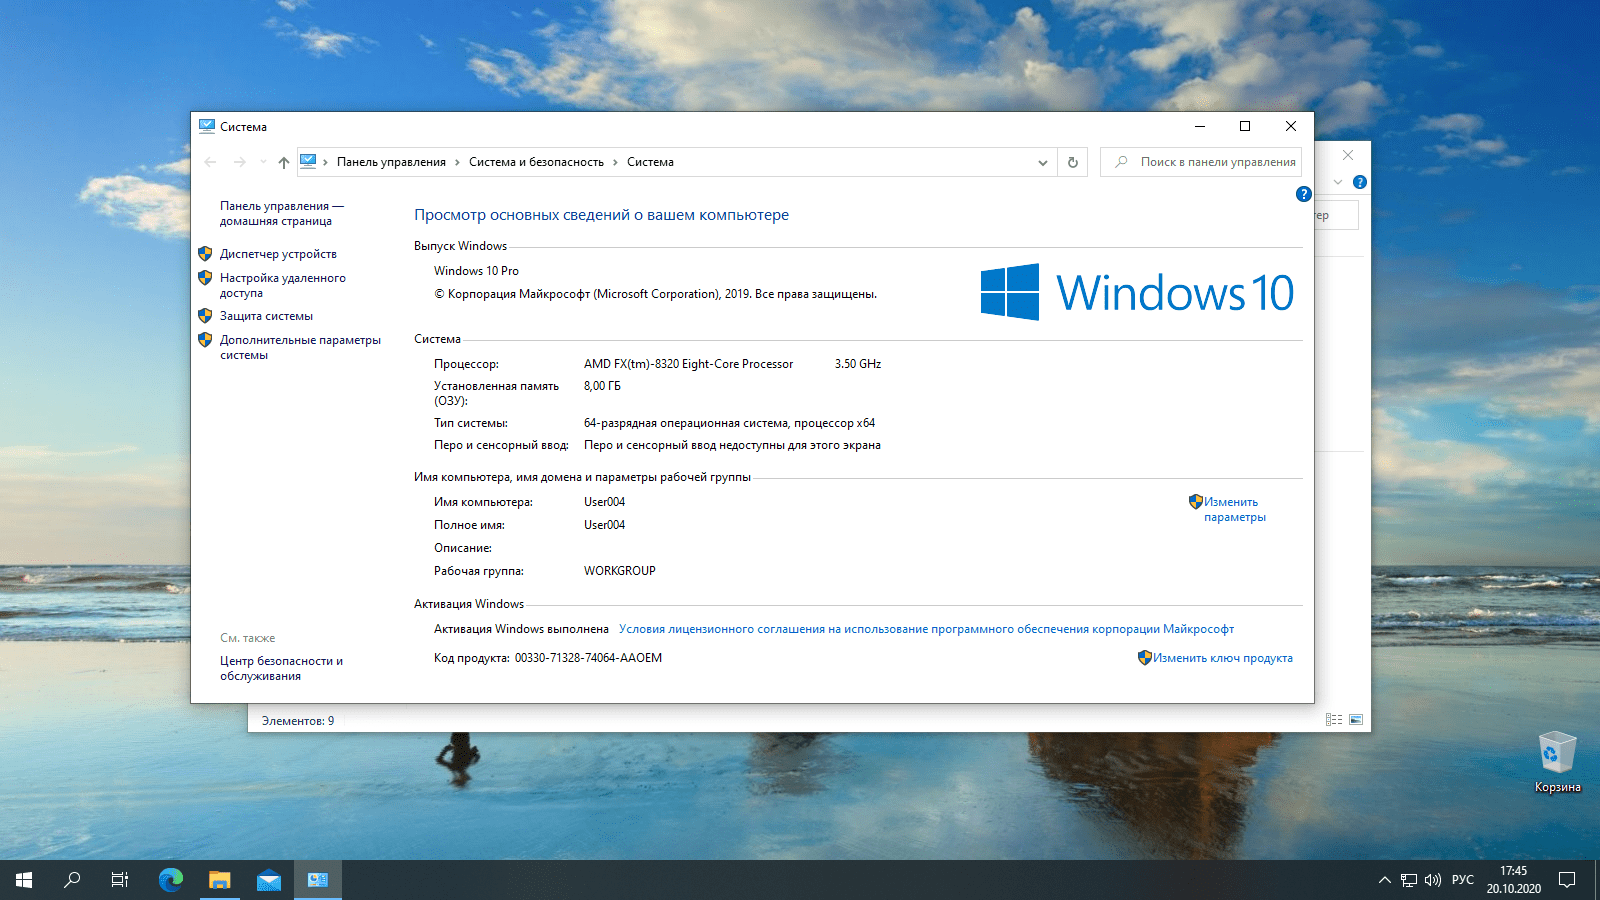The height and width of the screenshot is (900, 1600).
Task: Click the Forward navigation arrow
Action: click(x=240, y=162)
